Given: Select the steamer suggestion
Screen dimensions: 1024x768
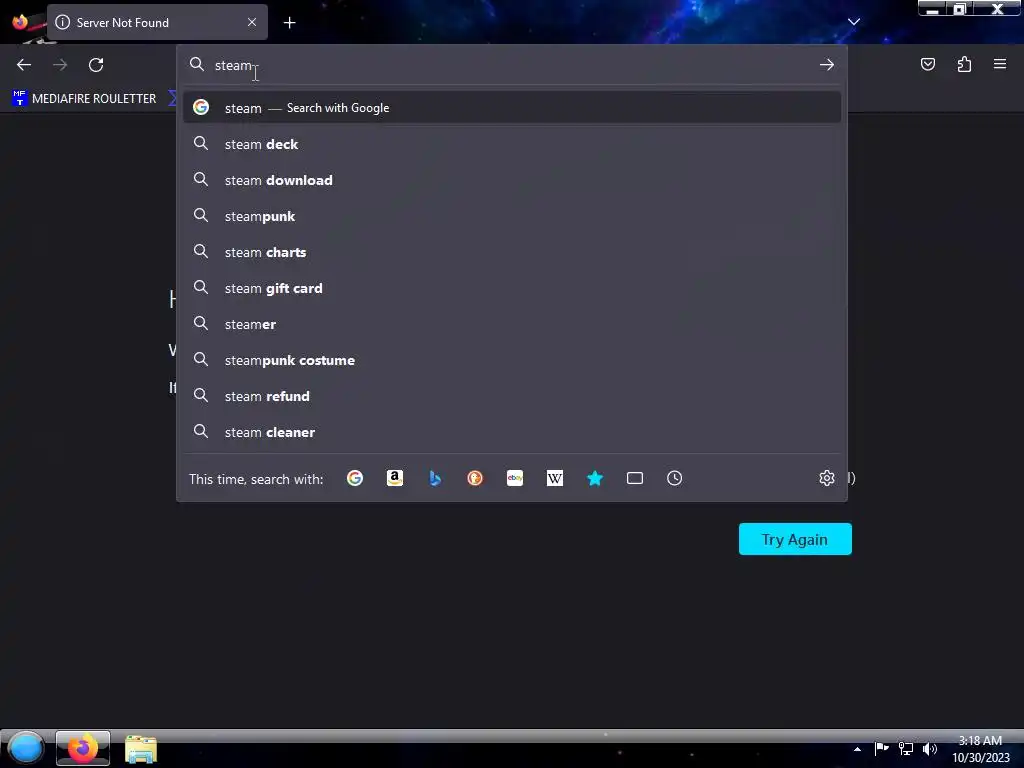Looking at the screenshot, I should point(512,324).
